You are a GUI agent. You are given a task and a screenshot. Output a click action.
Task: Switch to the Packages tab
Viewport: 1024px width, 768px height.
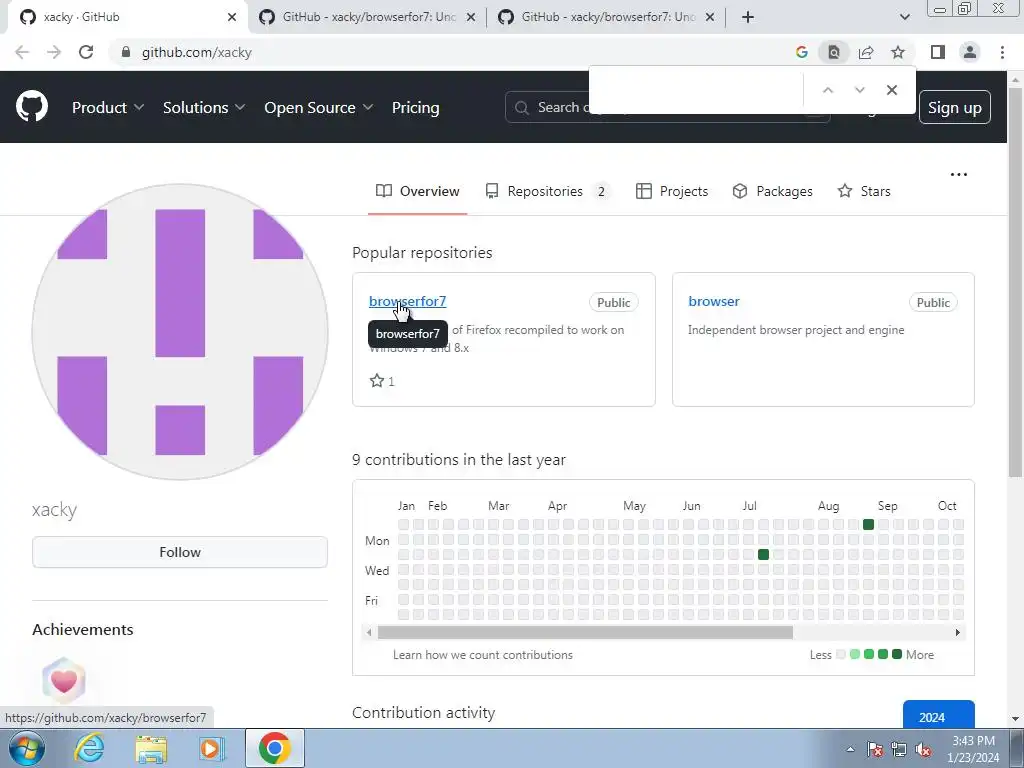click(773, 191)
